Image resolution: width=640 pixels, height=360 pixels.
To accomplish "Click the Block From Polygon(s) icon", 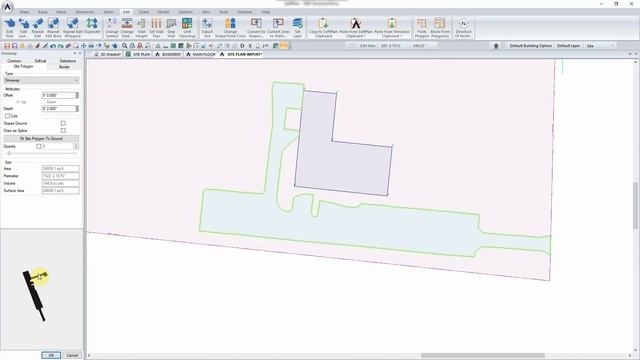I will [440, 27].
